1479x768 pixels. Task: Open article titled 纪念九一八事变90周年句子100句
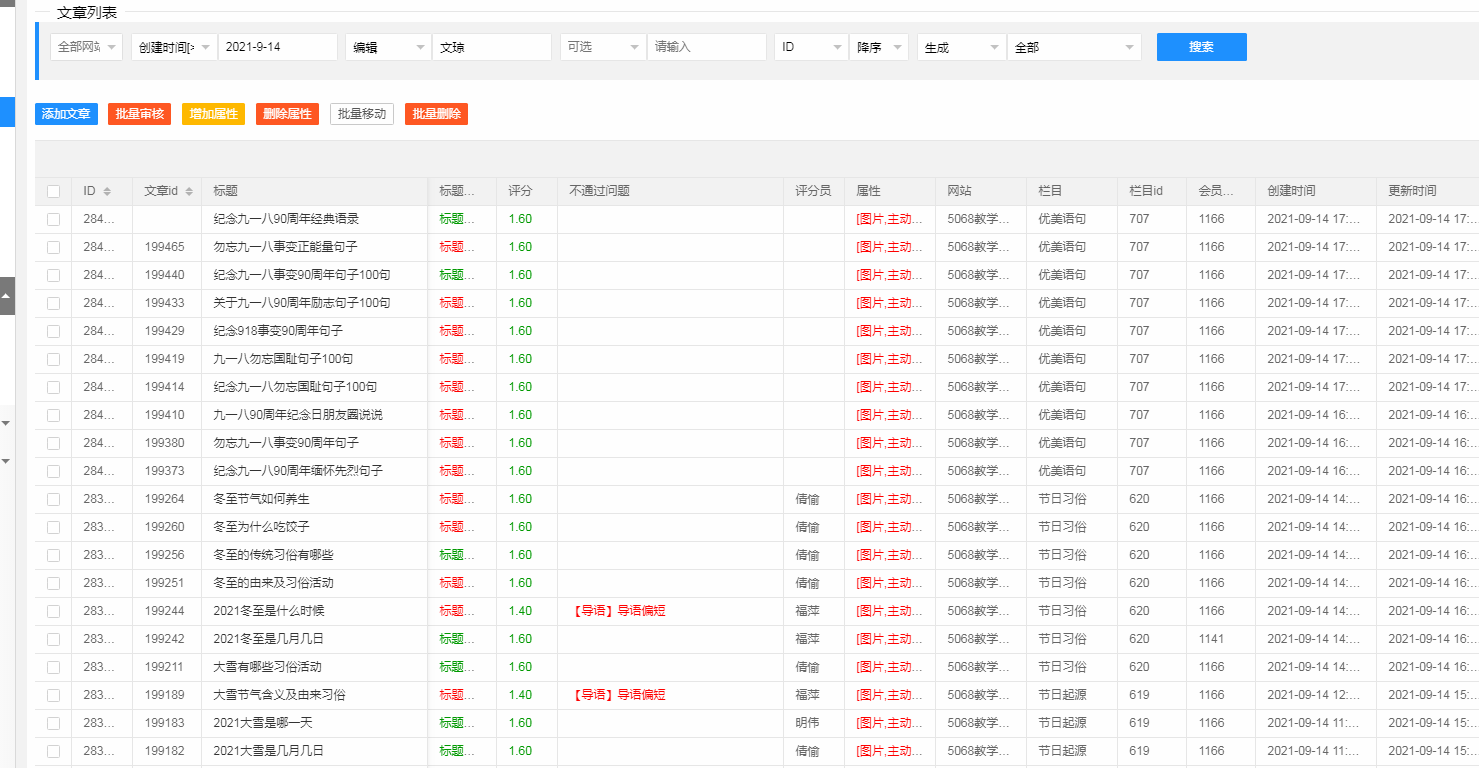click(x=302, y=275)
